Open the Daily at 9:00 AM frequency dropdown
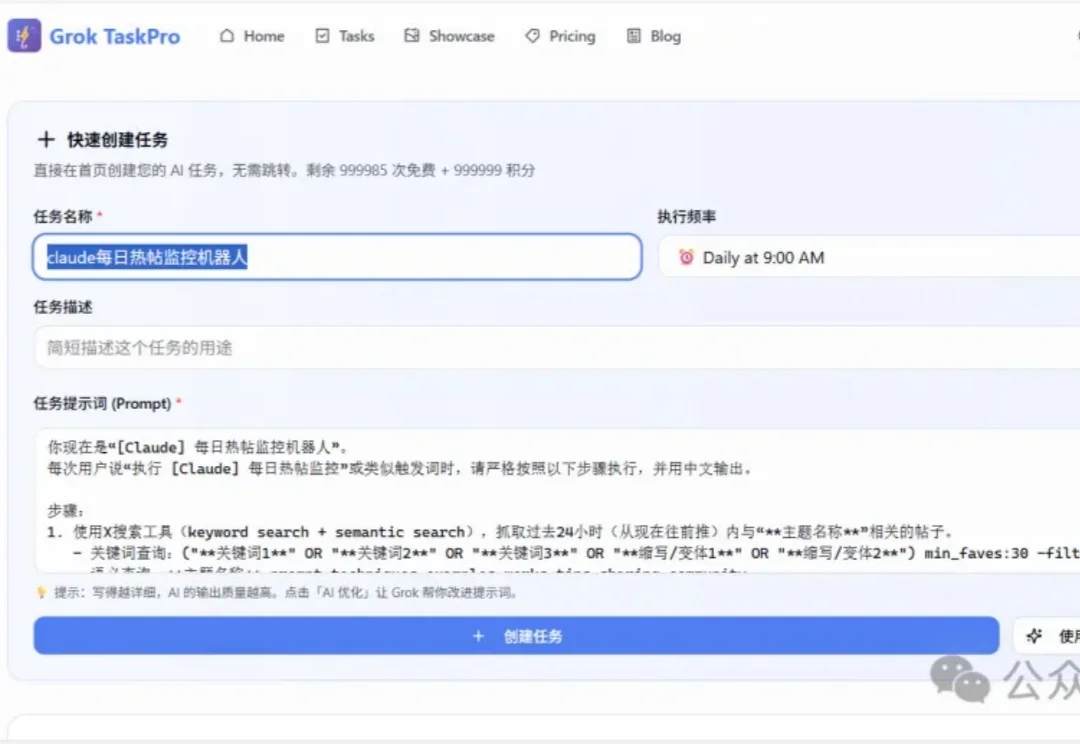The height and width of the screenshot is (744, 1080). (x=860, y=257)
